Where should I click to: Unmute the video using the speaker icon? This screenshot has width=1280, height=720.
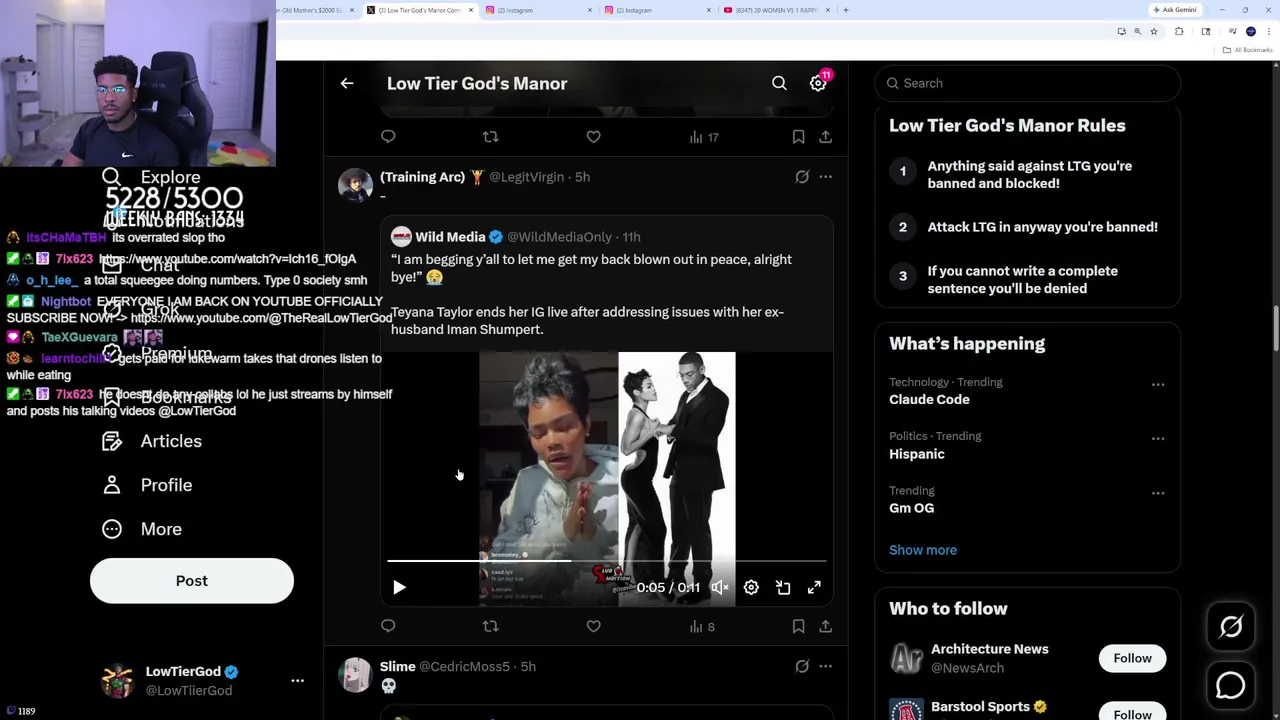[719, 588]
